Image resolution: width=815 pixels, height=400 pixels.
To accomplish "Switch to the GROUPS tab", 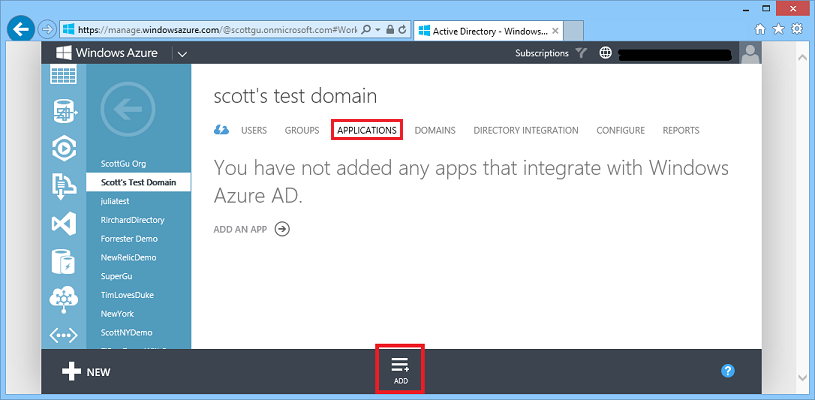I will click(302, 130).
